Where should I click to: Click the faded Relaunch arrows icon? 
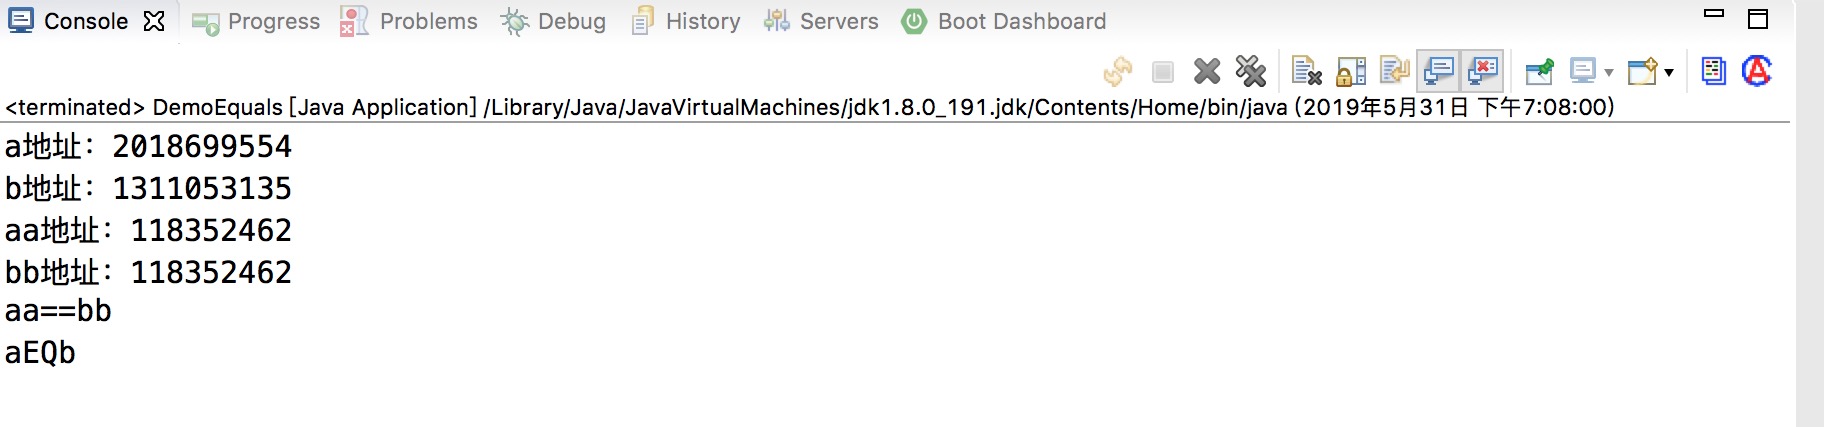tap(1118, 71)
